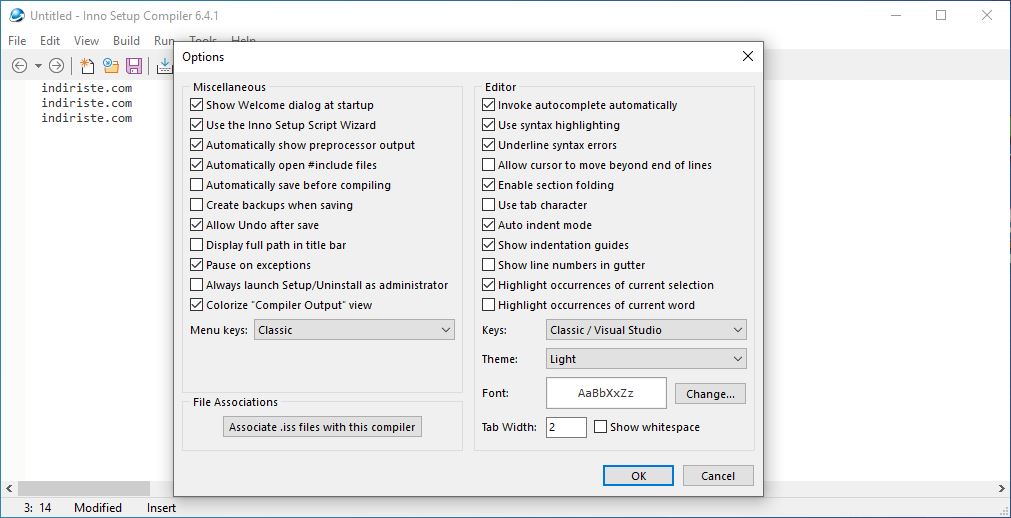This screenshot has width=1011, height=518.
Task: Open the Build menu
Action: click(x=126, y=41)
